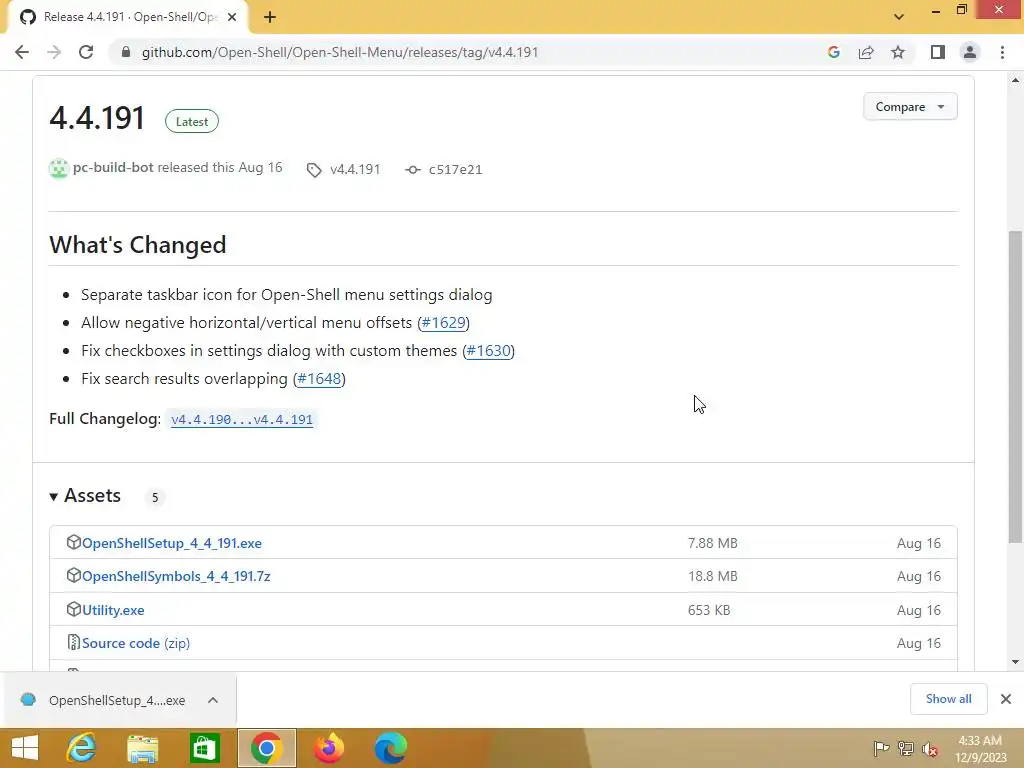
Task: Click the 4.4.191 release title
Action: coord(97,118)
